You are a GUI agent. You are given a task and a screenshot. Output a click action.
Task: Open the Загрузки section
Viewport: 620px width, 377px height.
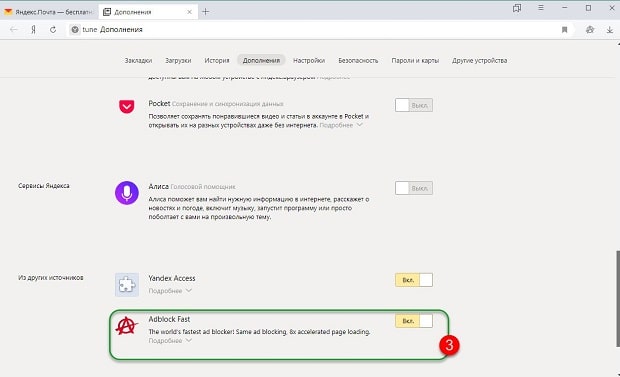178,61
